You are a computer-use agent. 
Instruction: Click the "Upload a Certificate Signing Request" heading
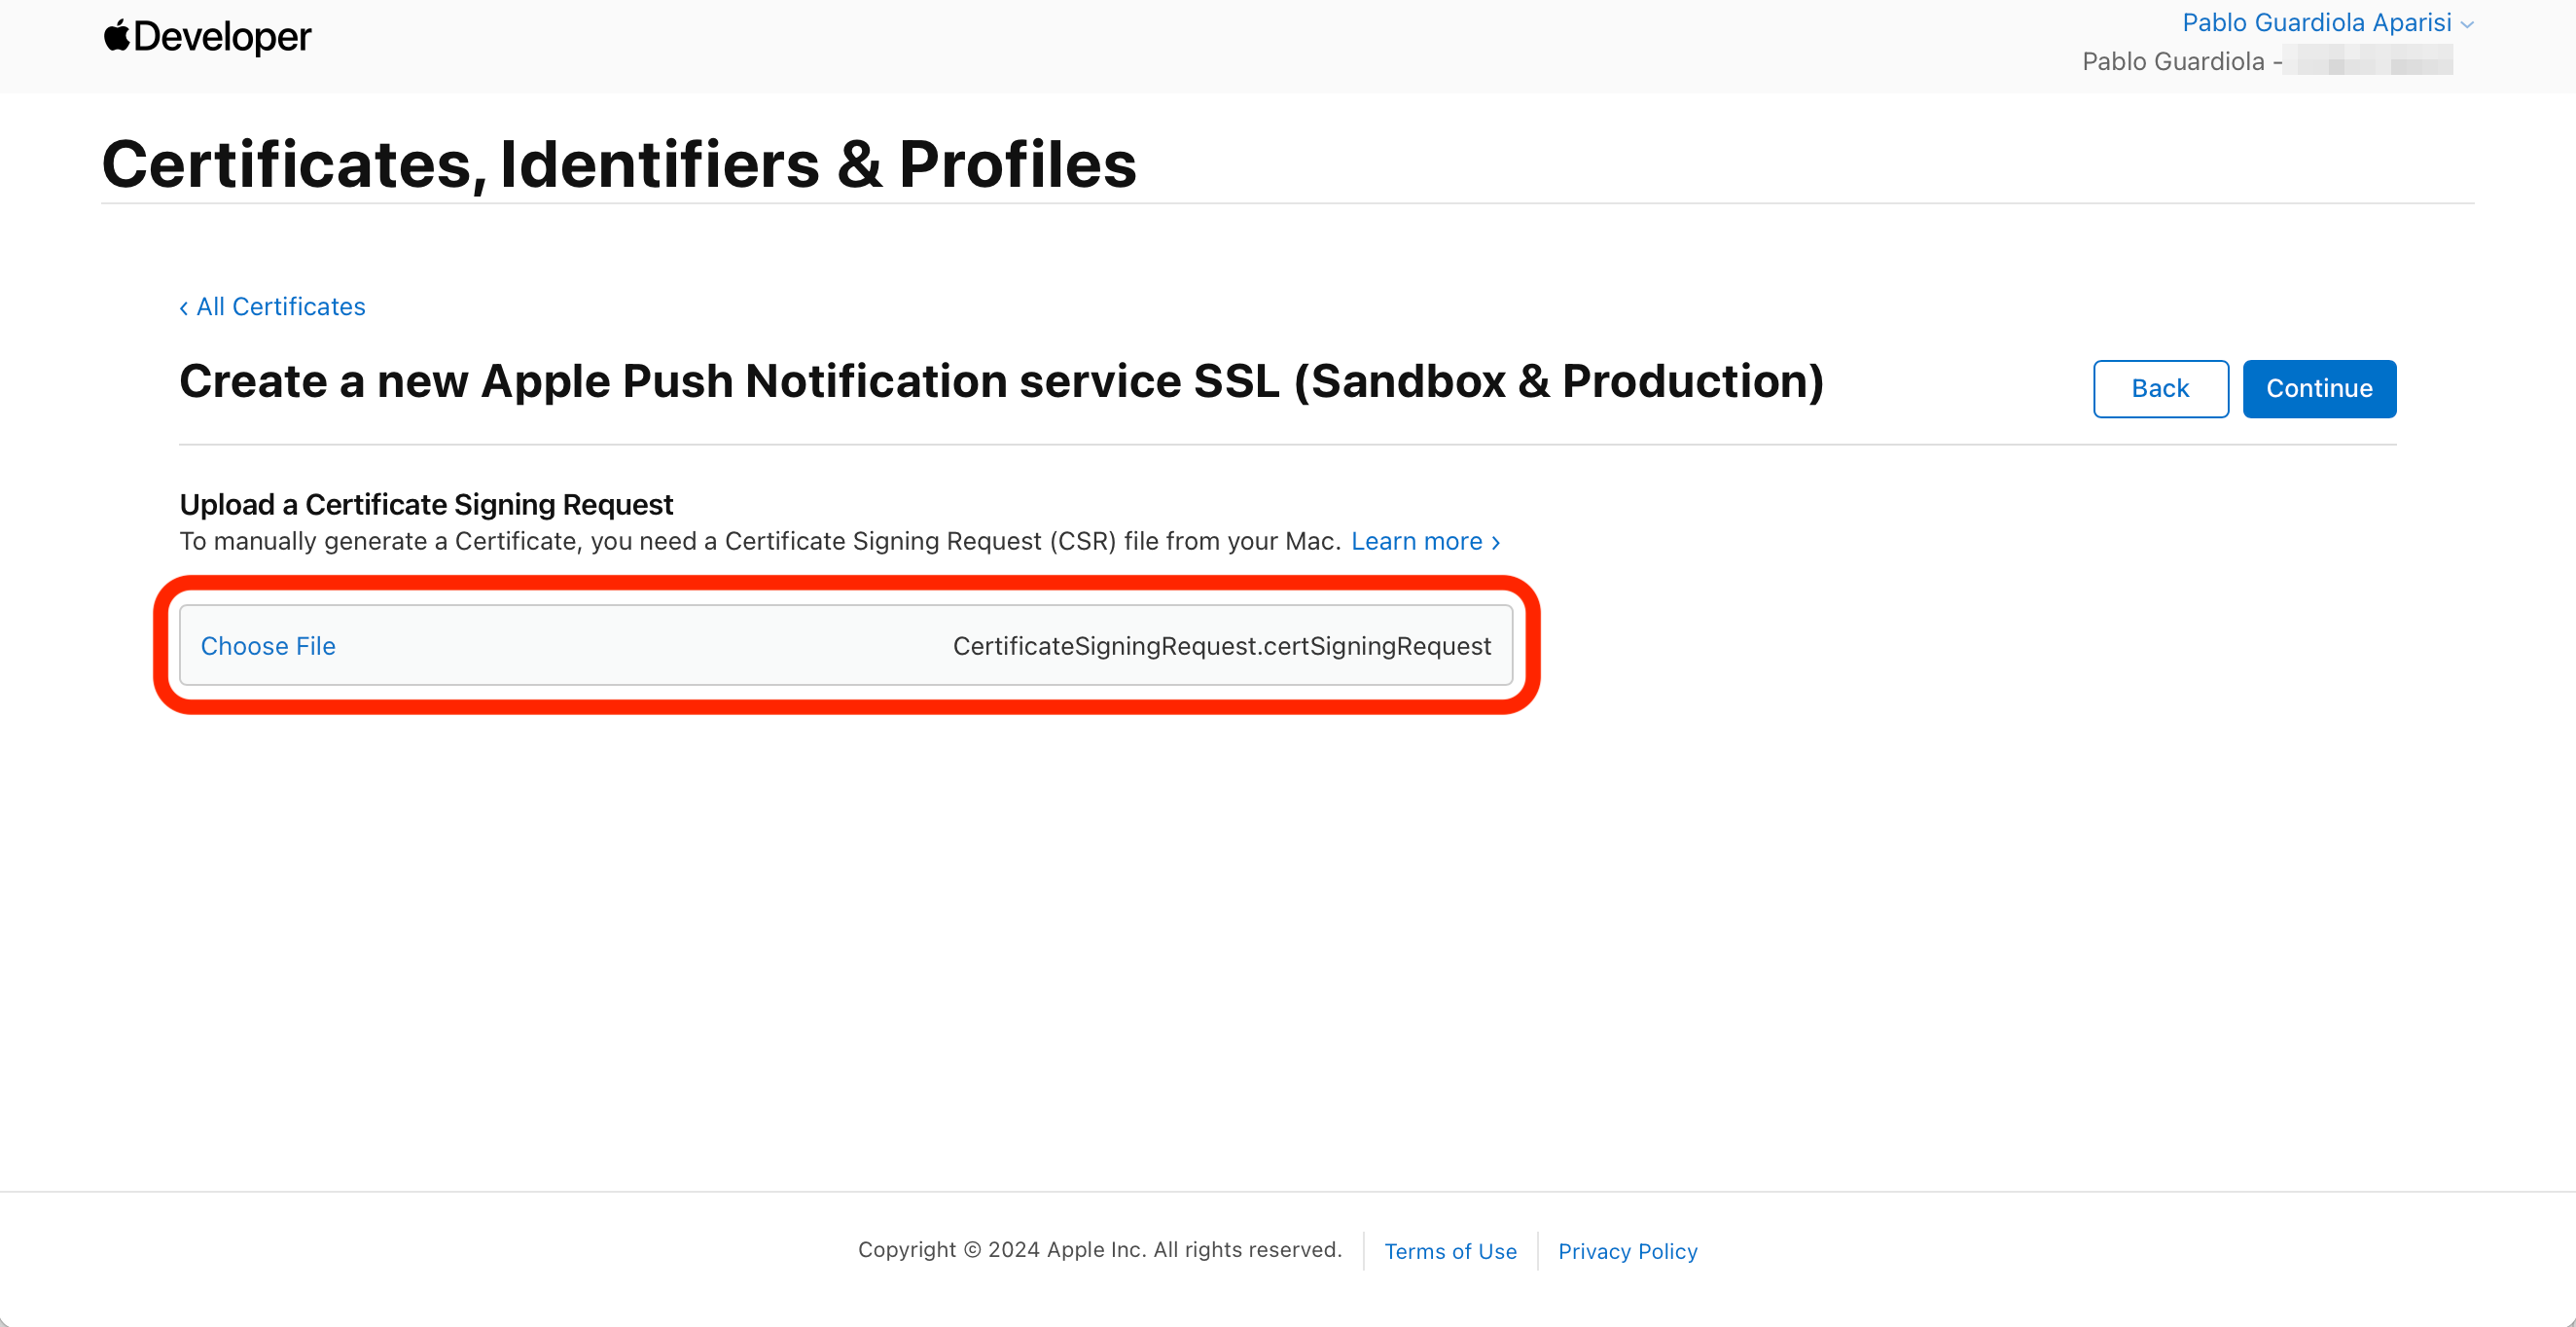[426, 504]
